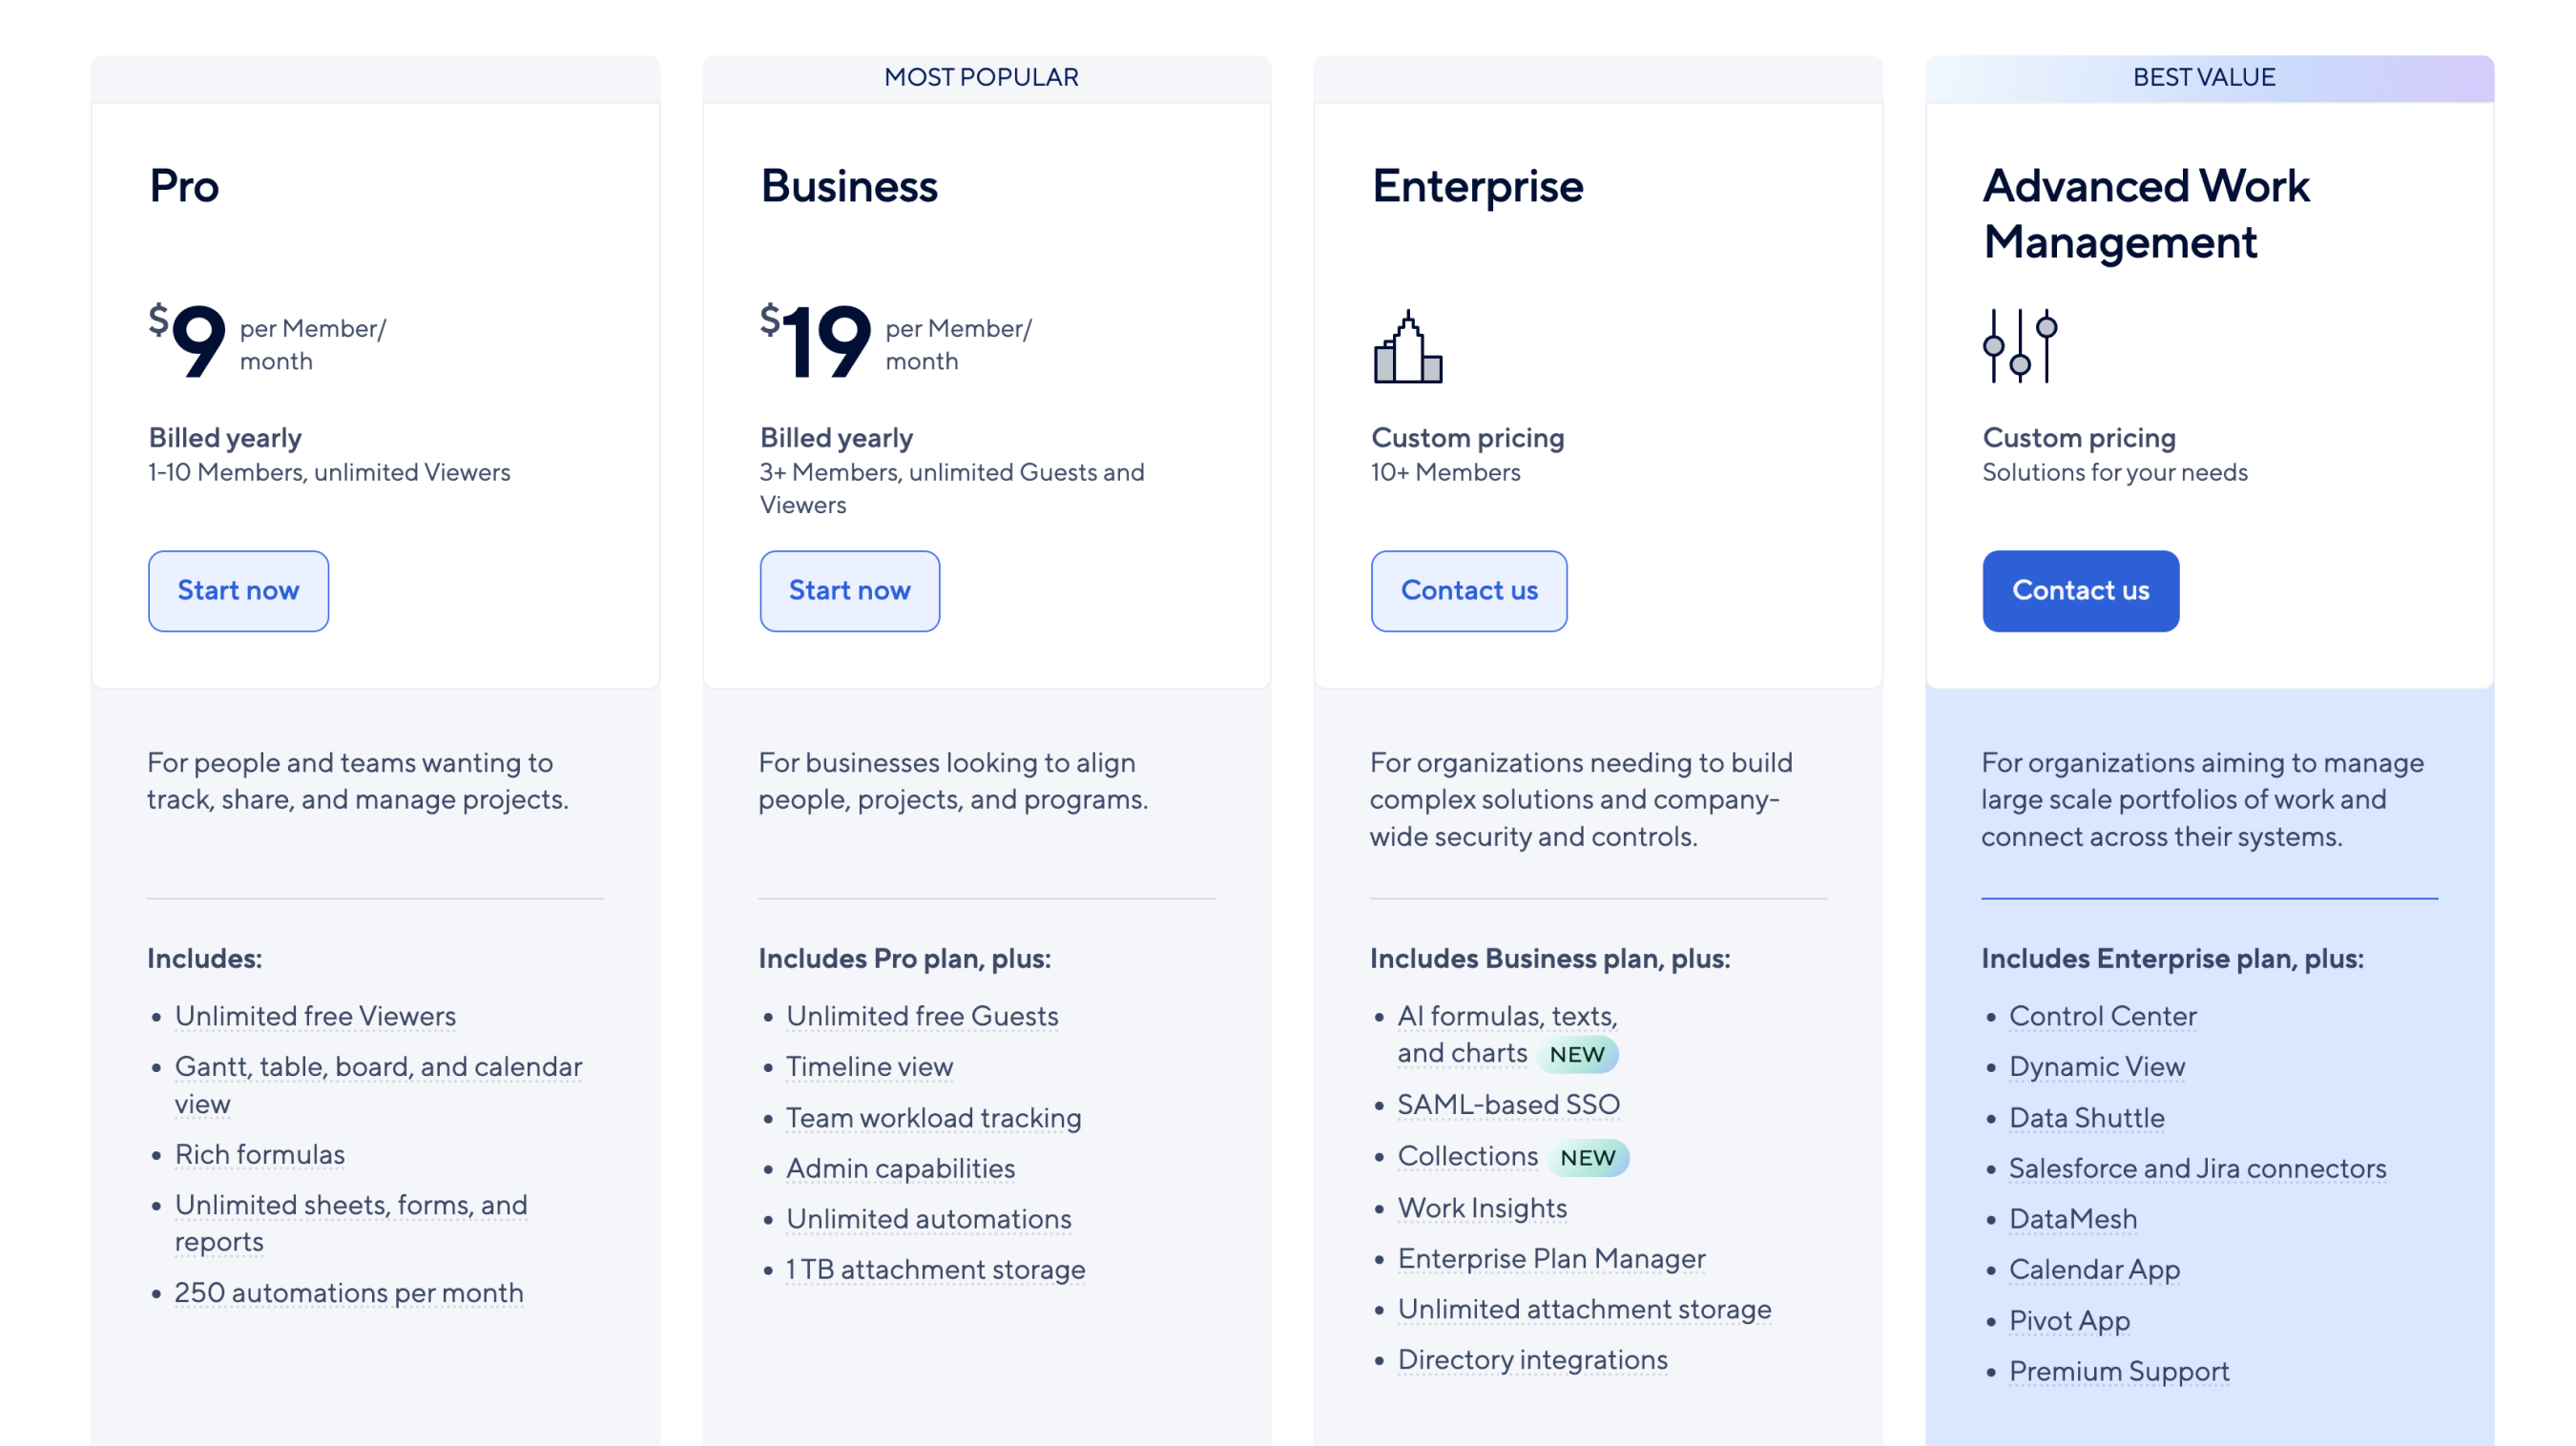This screenshot has width=2576, height=1446.
Task: Click Start now under the Pro plan
Action: point(238,591)
